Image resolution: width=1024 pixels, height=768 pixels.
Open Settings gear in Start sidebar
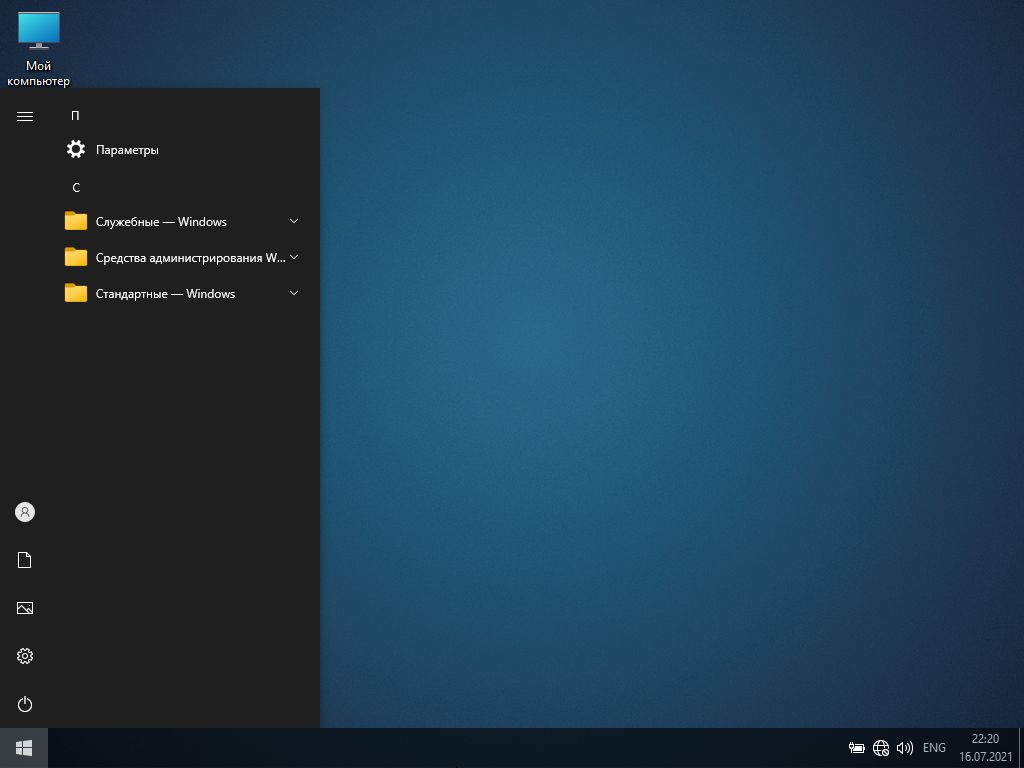[25, 656]
